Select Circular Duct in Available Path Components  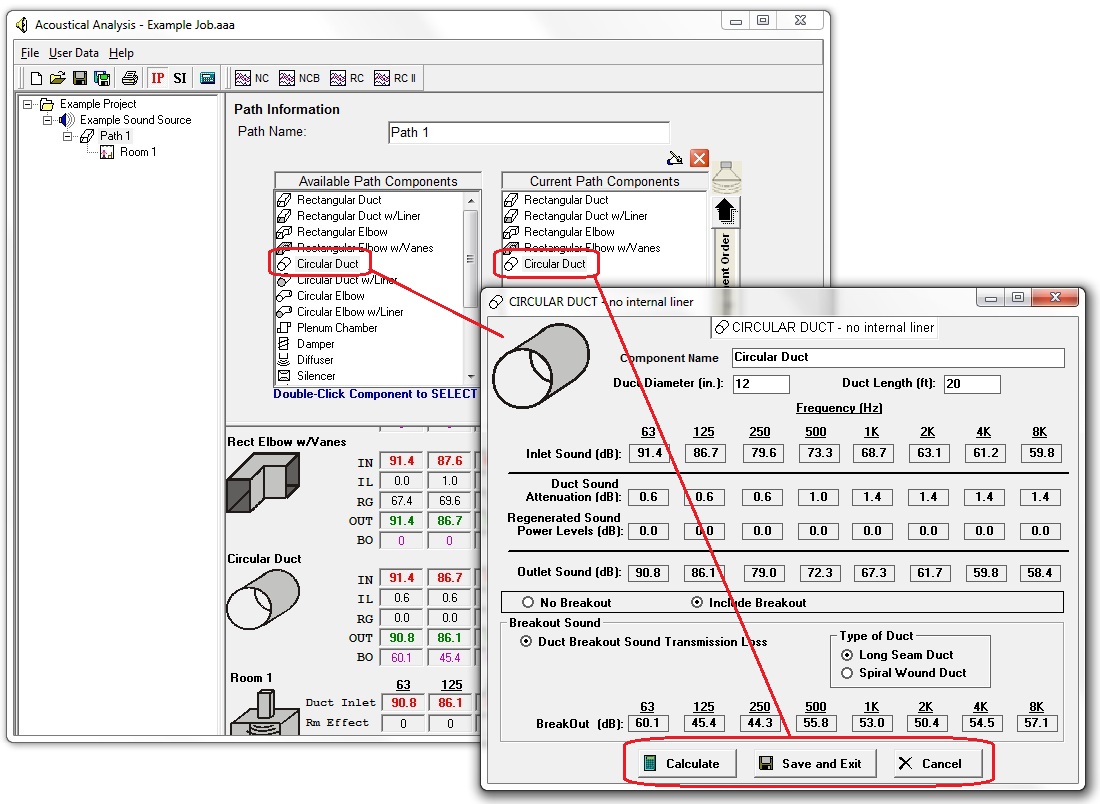pyautogui.click(x=327, y=264)
